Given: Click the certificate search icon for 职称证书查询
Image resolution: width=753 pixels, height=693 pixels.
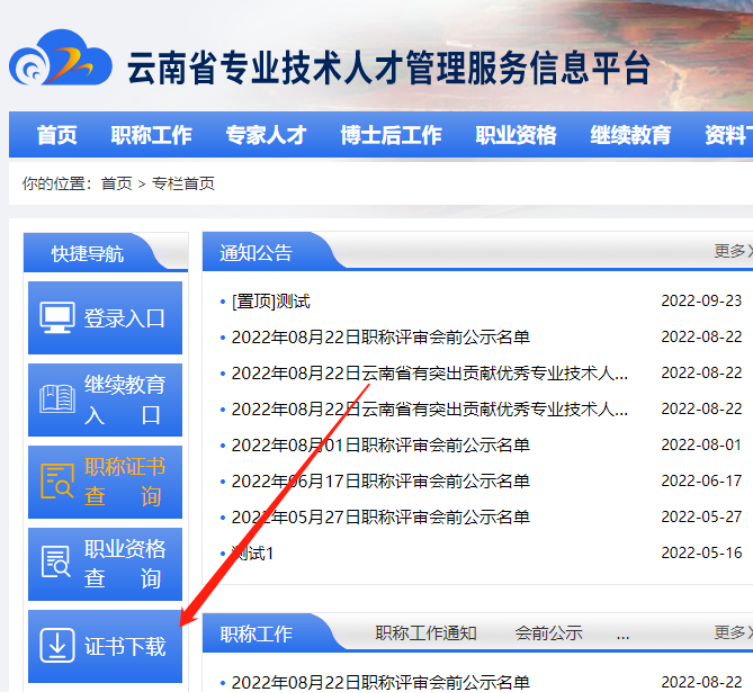Looking at the screenshot, I should [x=57, y=481].
